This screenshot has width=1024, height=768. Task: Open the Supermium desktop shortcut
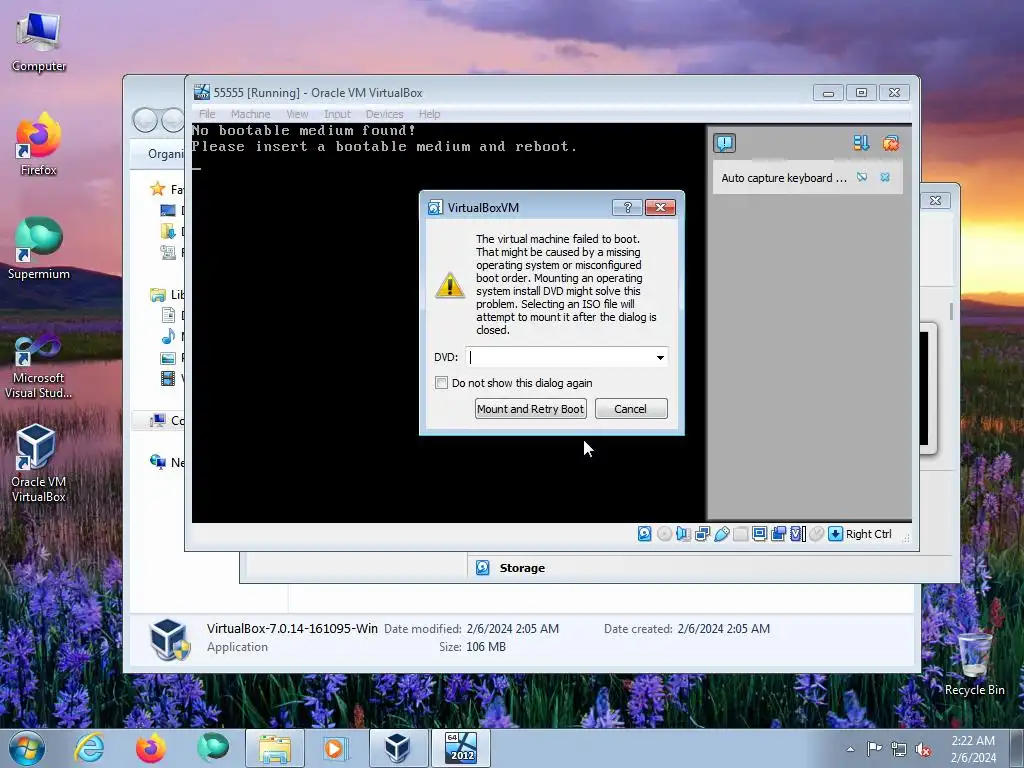click(x=39, y=249)
